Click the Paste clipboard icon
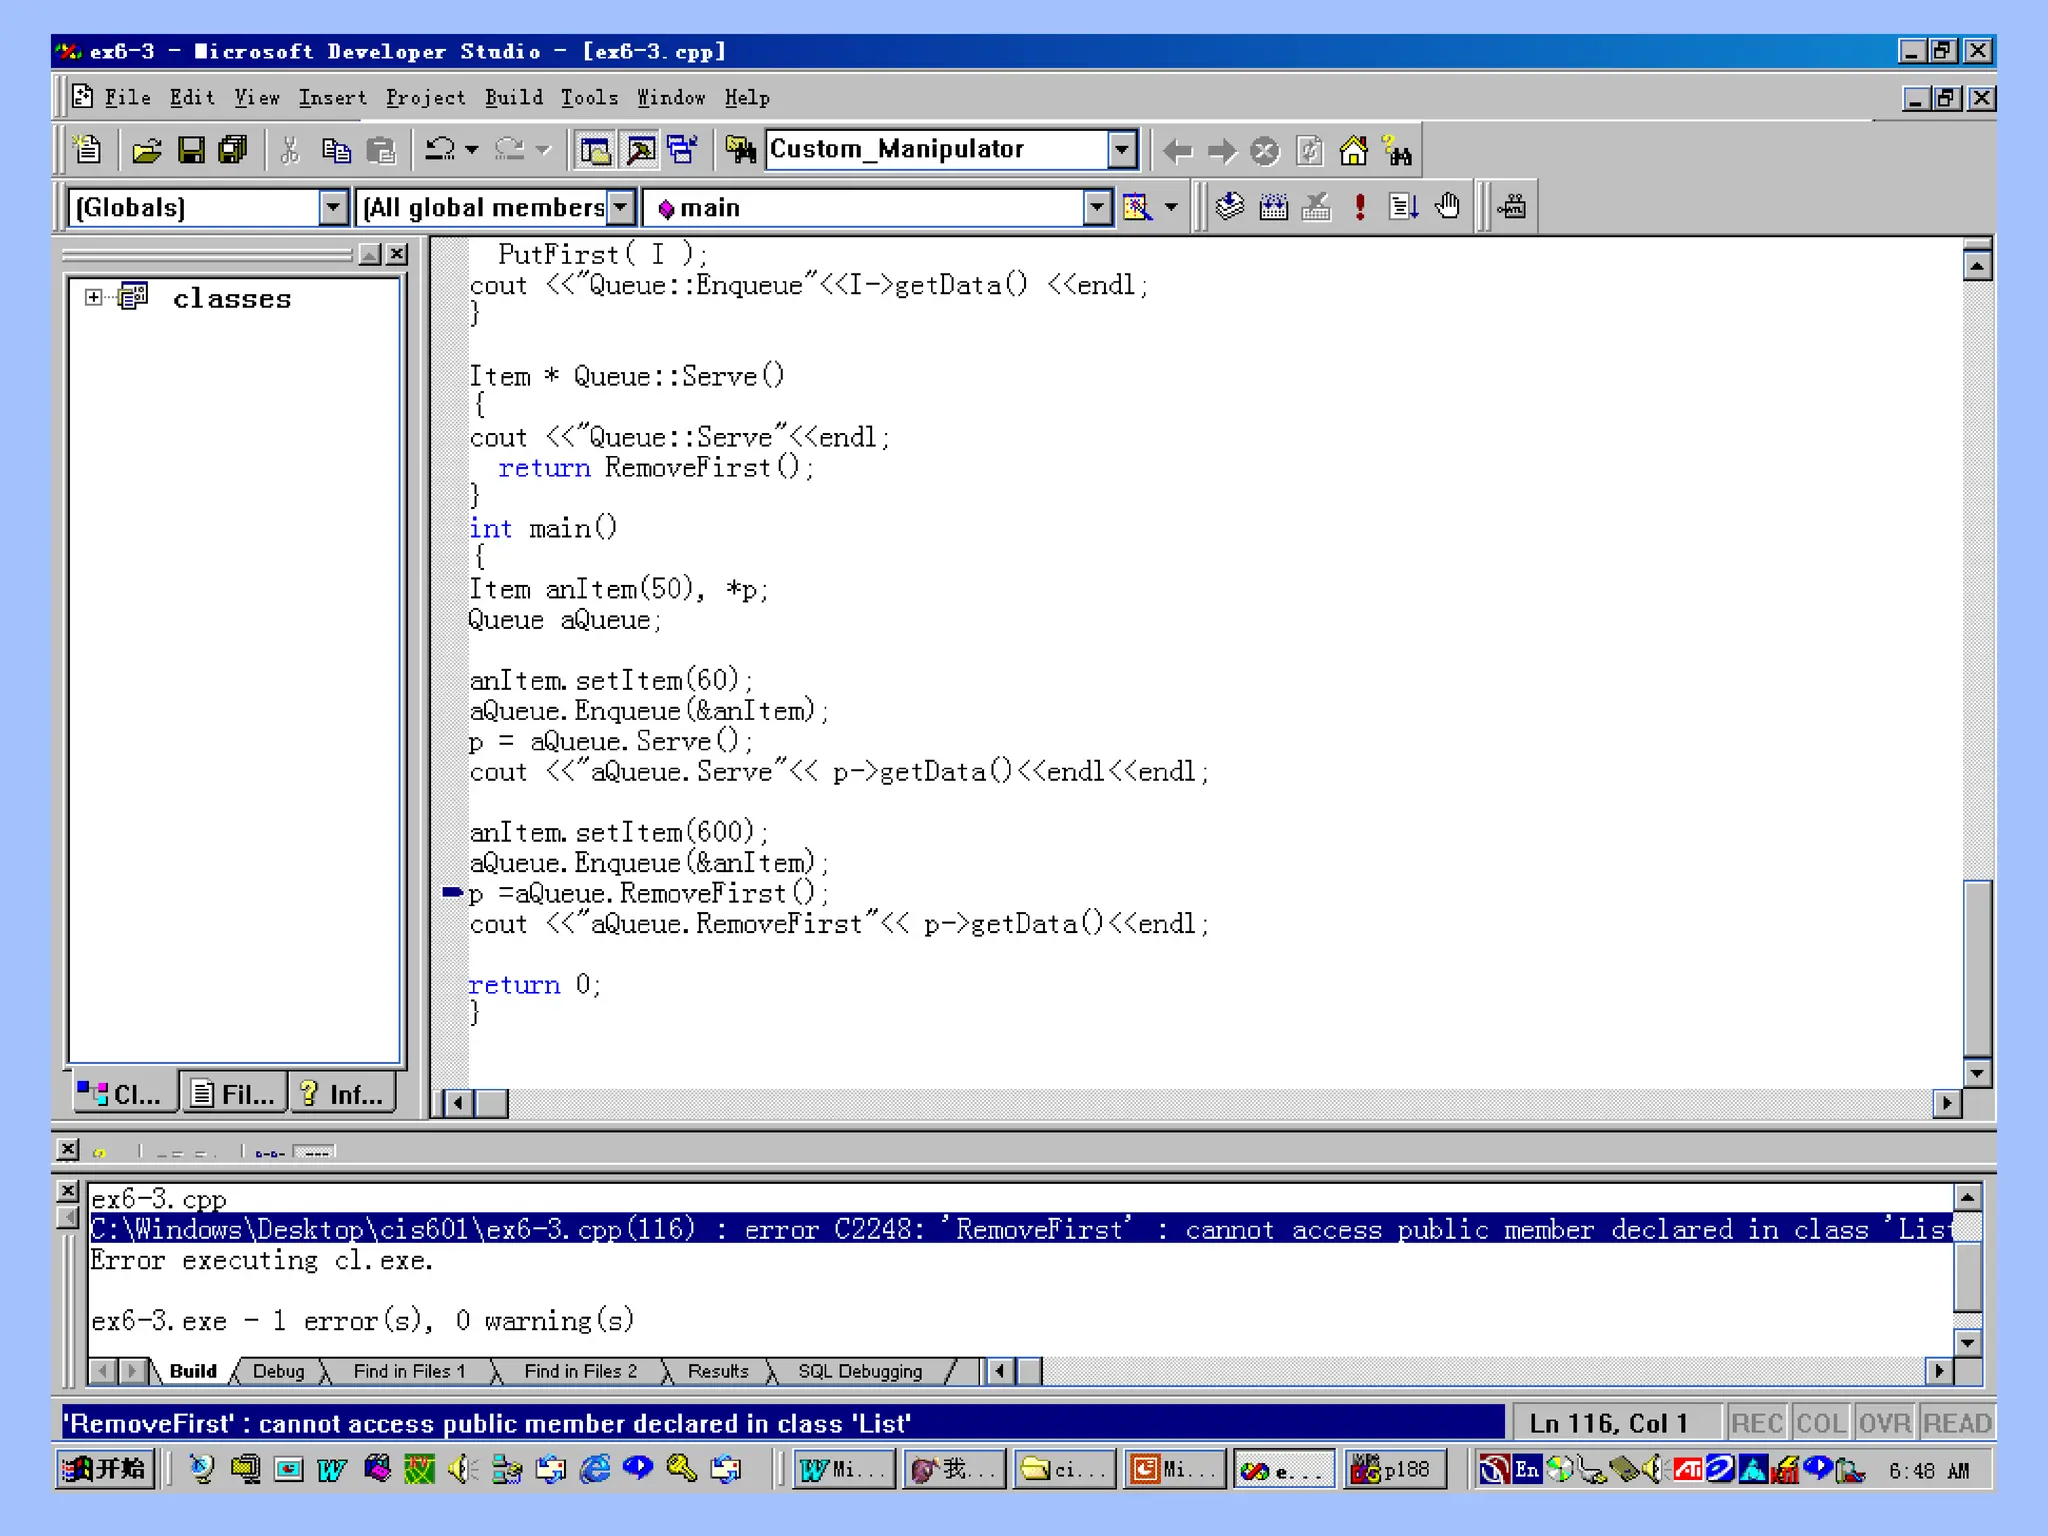Viewport: 2048px width, 1536px height. [381, 150]
